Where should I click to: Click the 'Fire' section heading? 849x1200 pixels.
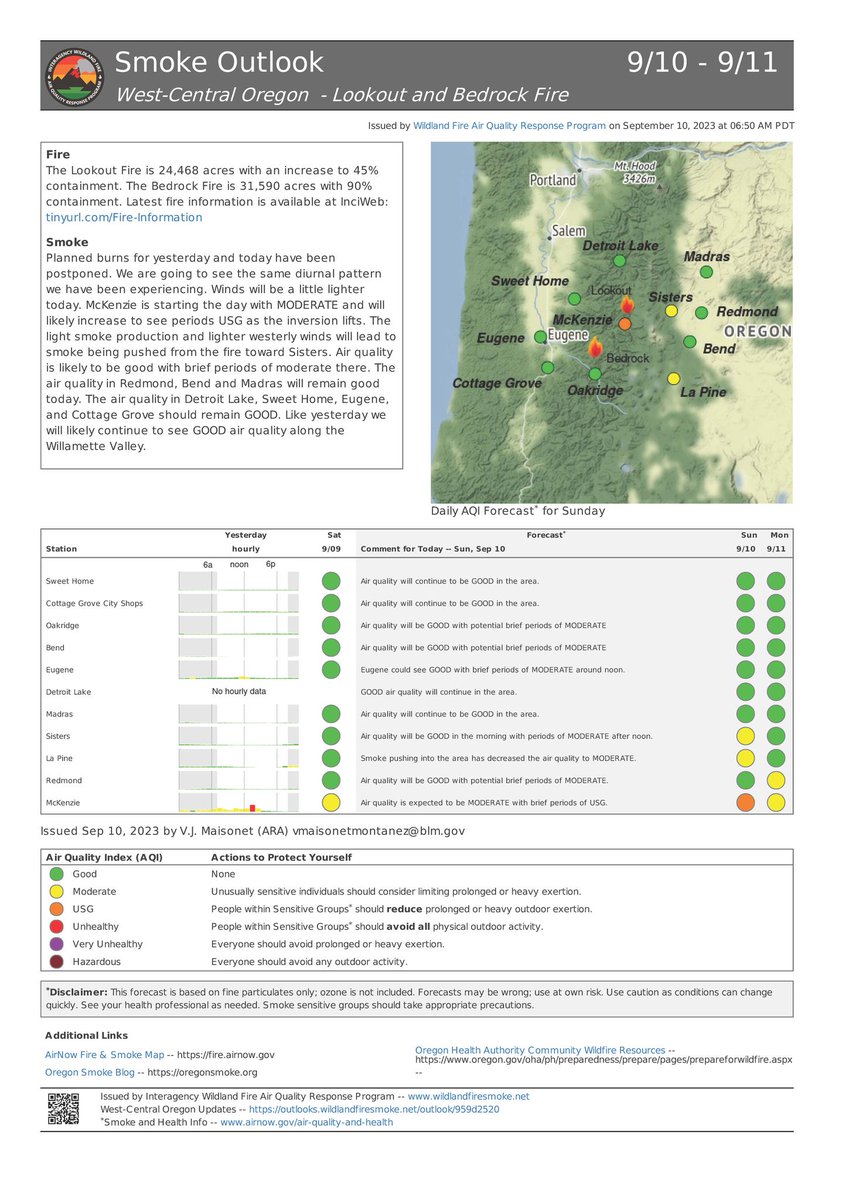coord(58,155)
